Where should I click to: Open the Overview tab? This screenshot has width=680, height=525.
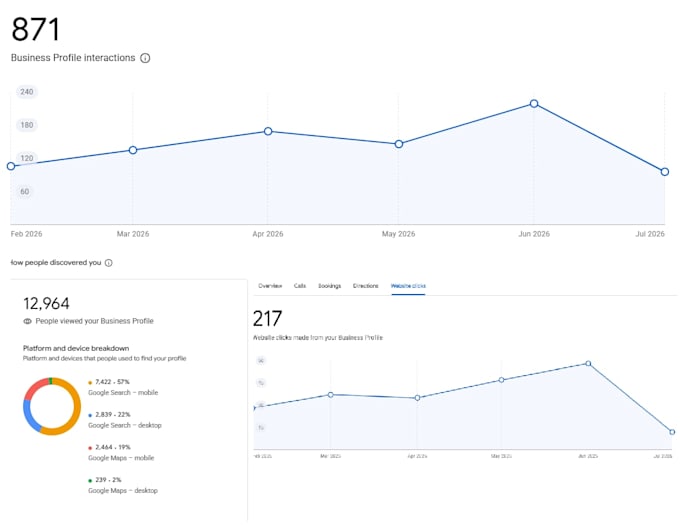[270, 286]
